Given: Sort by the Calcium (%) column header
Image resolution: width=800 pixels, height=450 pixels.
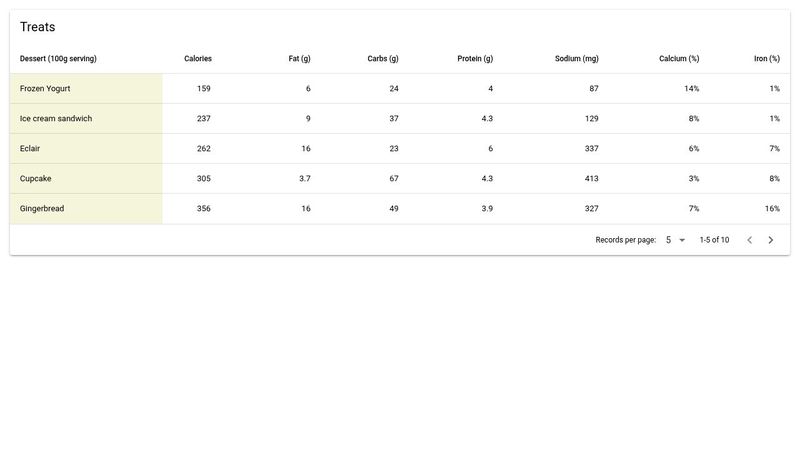Looking at the screenshot, I should (679, 59).
